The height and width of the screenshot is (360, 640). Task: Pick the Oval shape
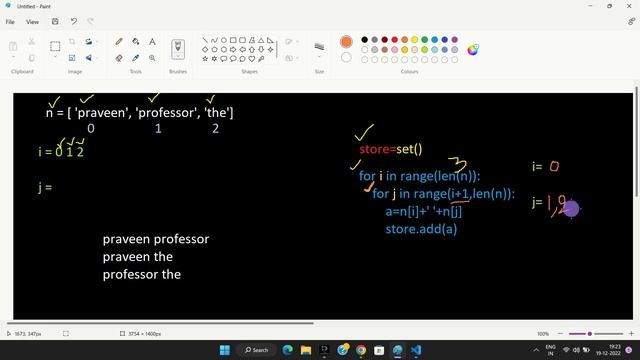pos(224,40)
